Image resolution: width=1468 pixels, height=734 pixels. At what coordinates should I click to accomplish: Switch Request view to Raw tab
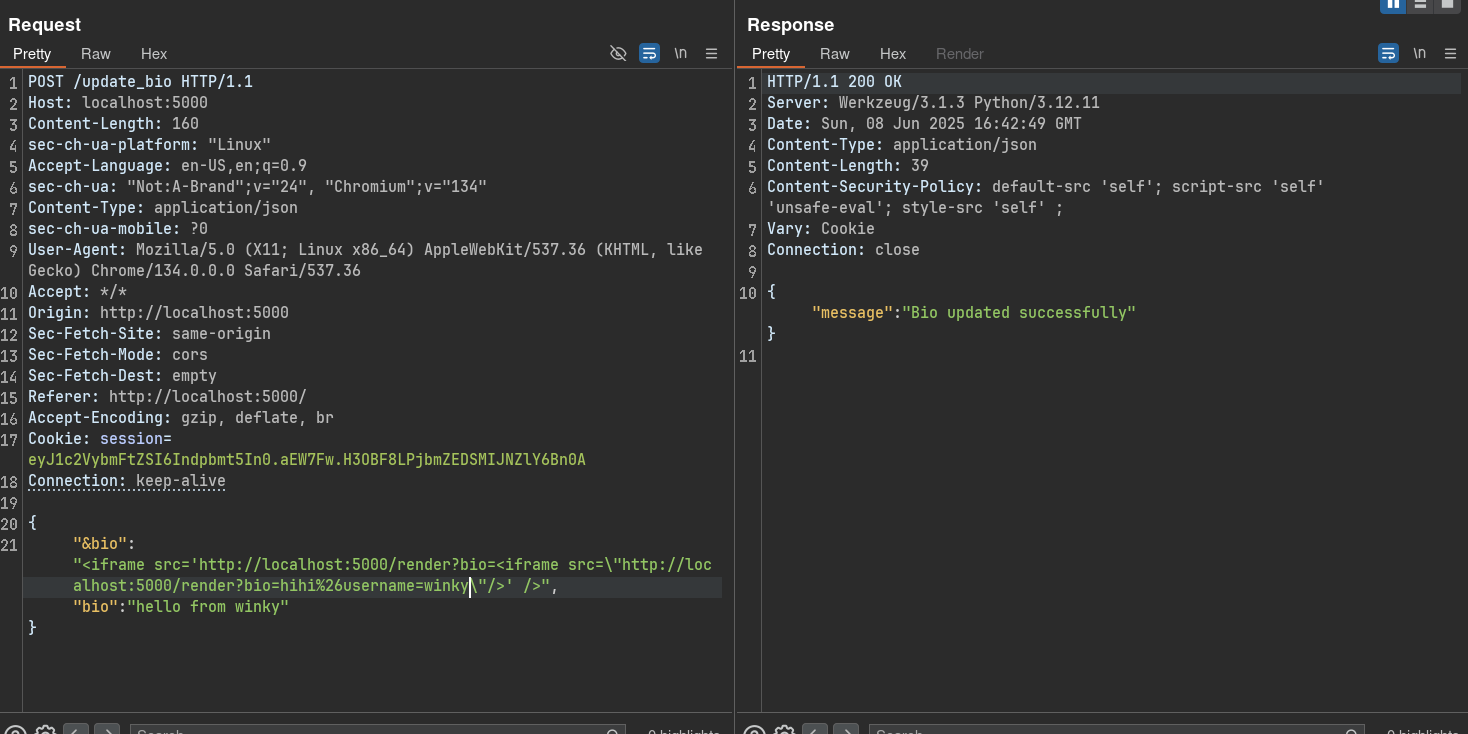(x=96, y=53)
